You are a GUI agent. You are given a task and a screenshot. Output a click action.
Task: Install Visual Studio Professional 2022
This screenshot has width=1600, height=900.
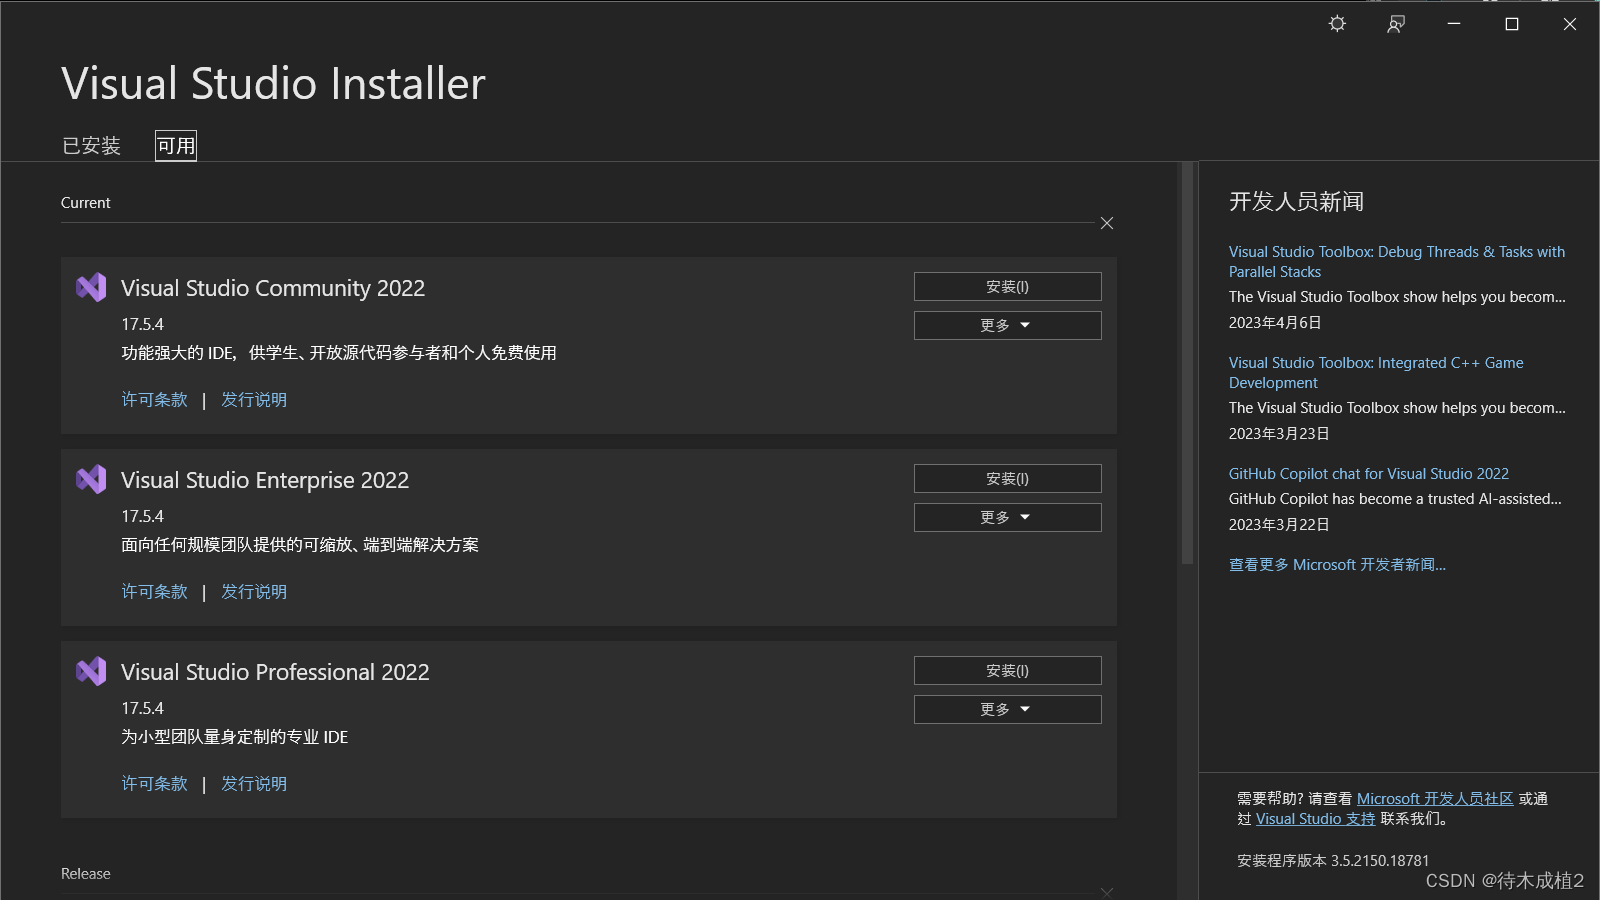click(1008, 671)
